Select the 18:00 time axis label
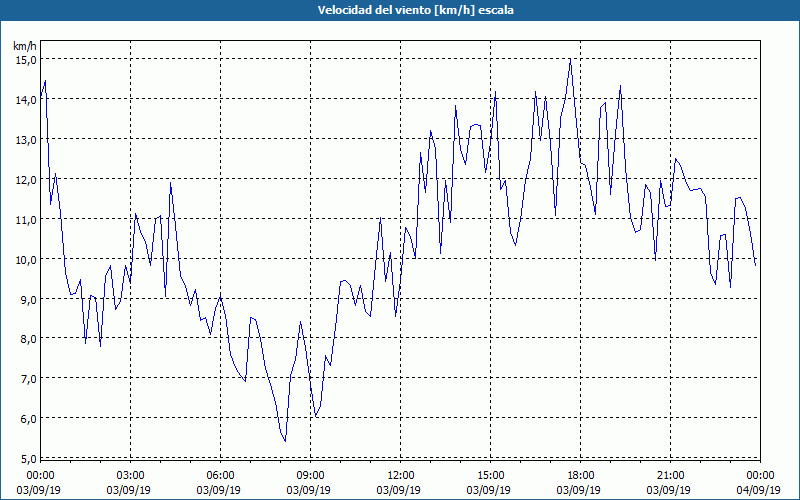 pos(581,476)
